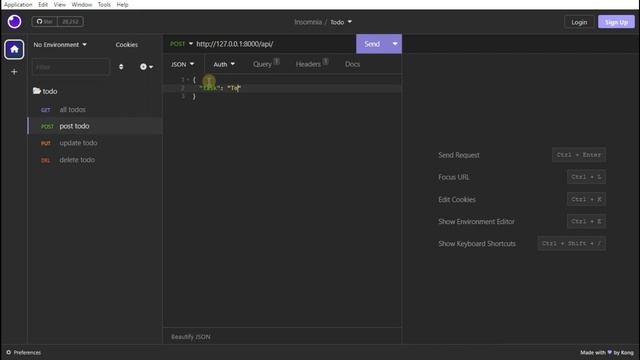The image size is (640, 360).
Task: Select the POST post todo request
Action: pyautogui.click(x=95, y=126)
